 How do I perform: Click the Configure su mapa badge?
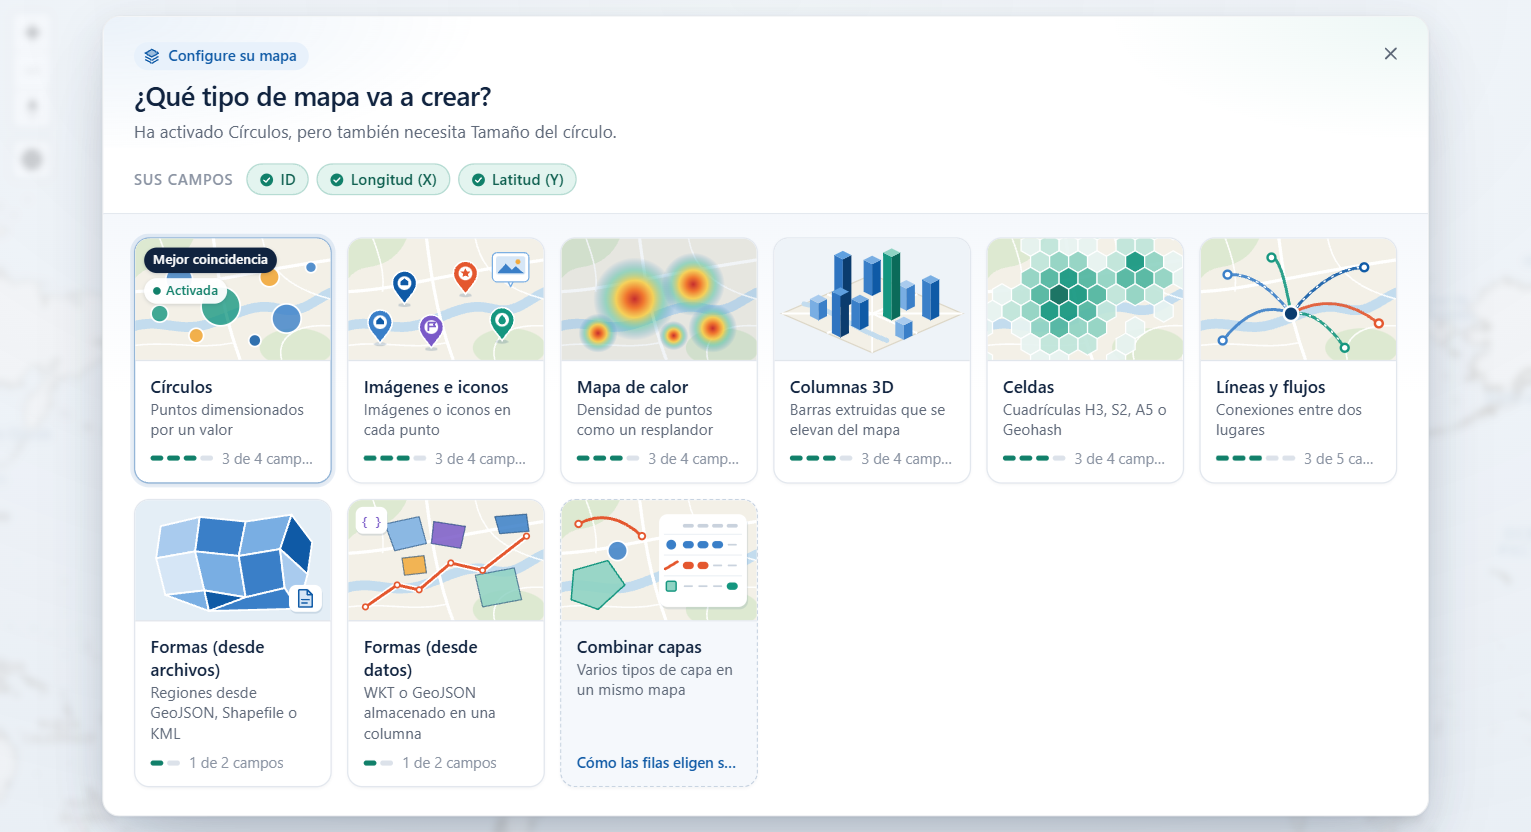[x=221, y=56]
